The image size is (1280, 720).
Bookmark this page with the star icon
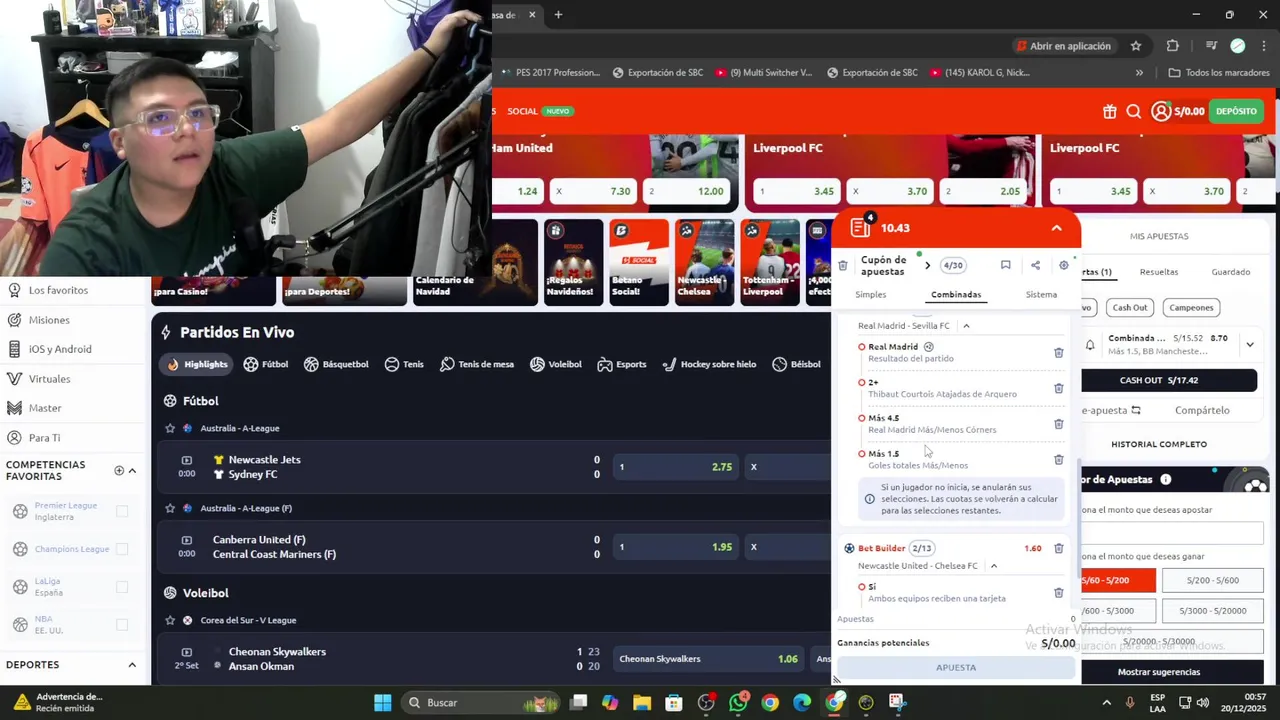[x=1136, y=46]
